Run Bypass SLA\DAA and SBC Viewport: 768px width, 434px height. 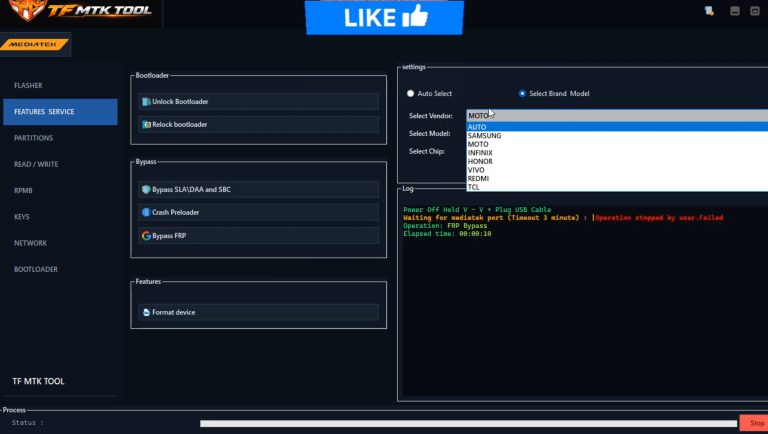258,190
